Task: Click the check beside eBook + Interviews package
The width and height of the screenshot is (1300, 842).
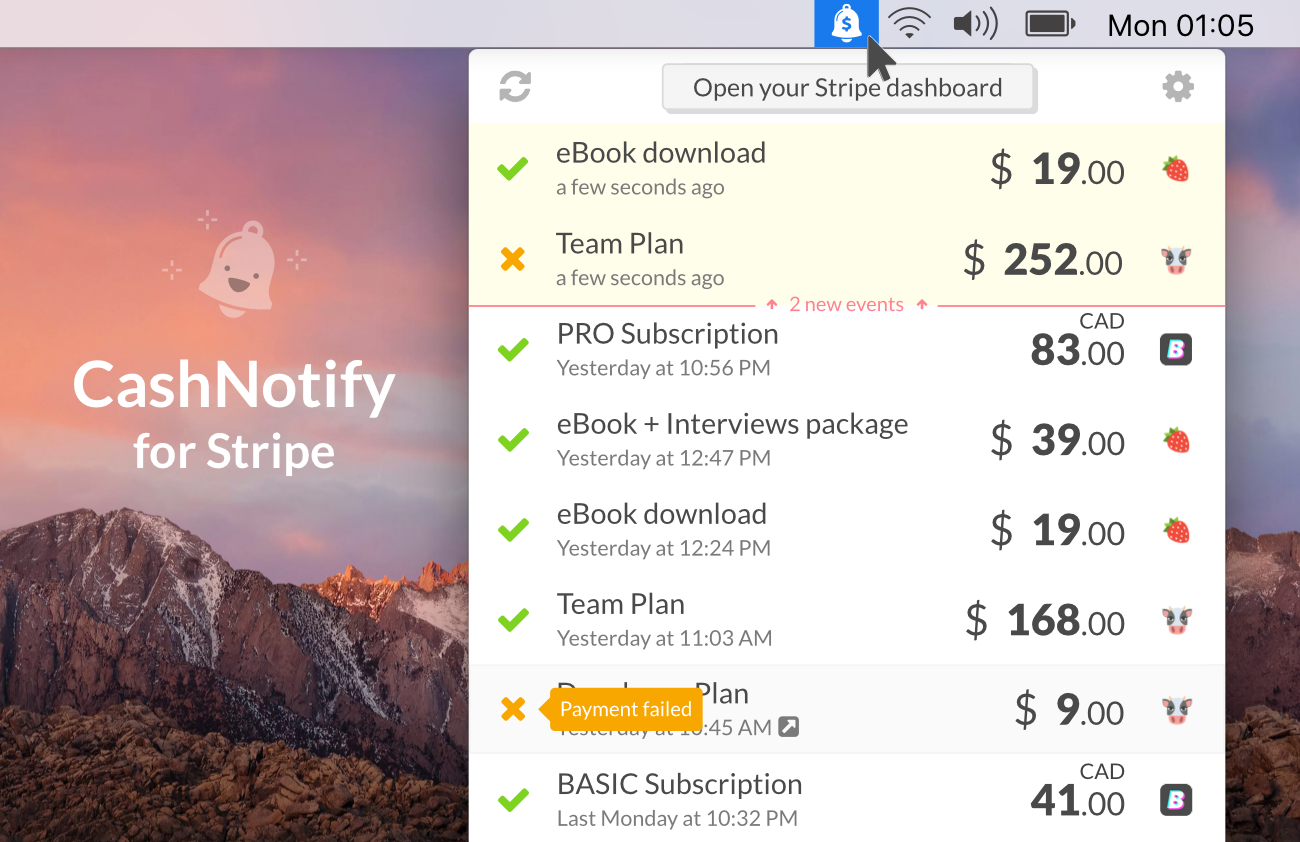Action: pos(513,440)
